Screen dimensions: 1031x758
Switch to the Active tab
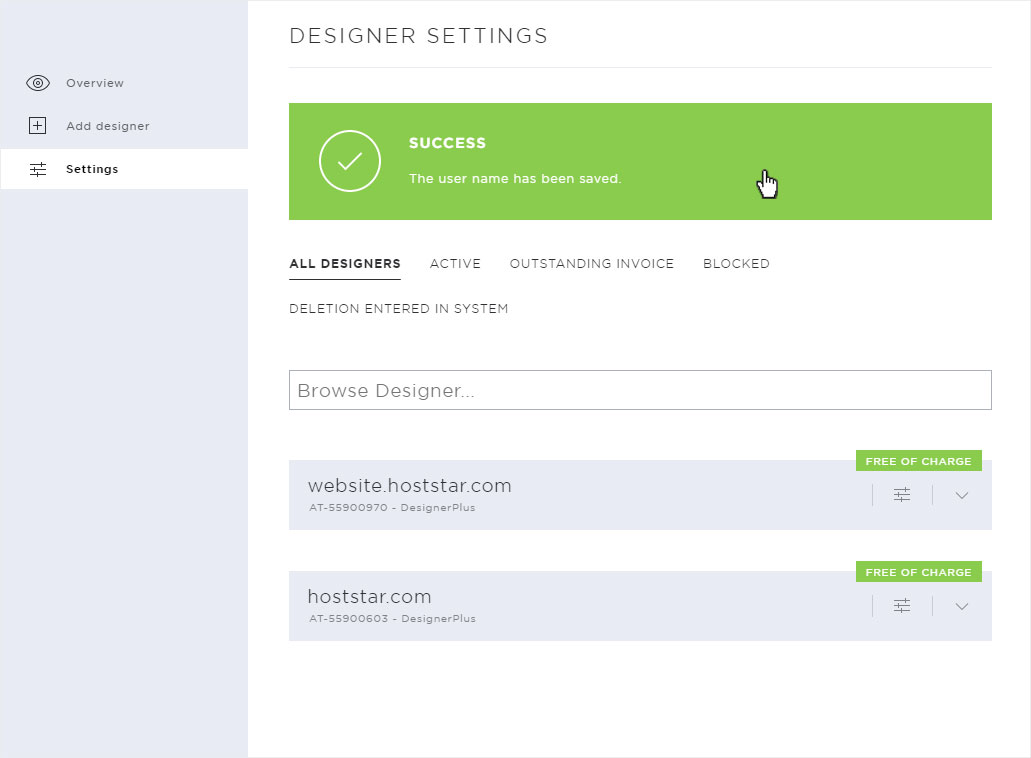(x=455, y=264)
